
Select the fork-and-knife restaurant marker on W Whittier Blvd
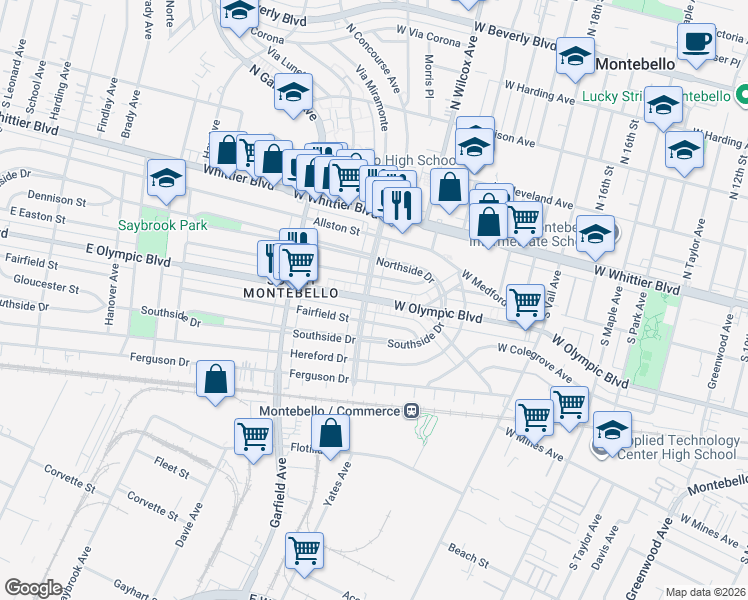point(402,208)
